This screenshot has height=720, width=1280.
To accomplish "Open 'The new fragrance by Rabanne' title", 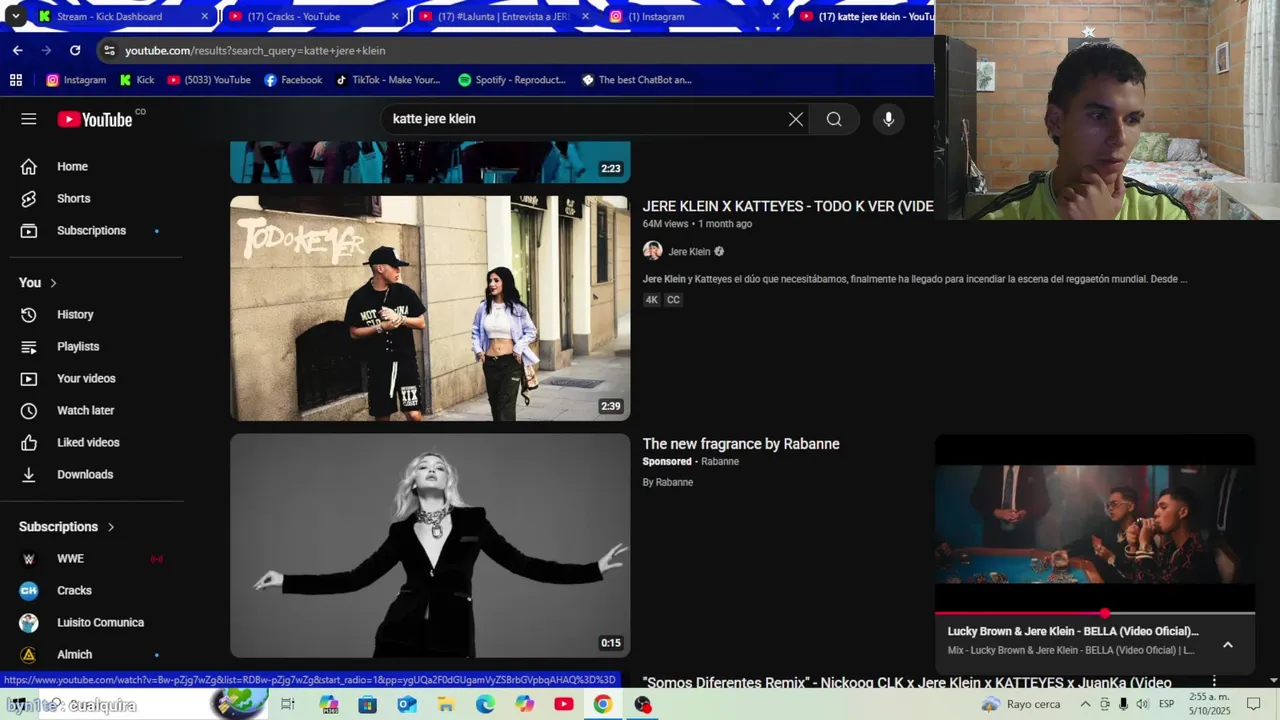I will pos(741,444).
